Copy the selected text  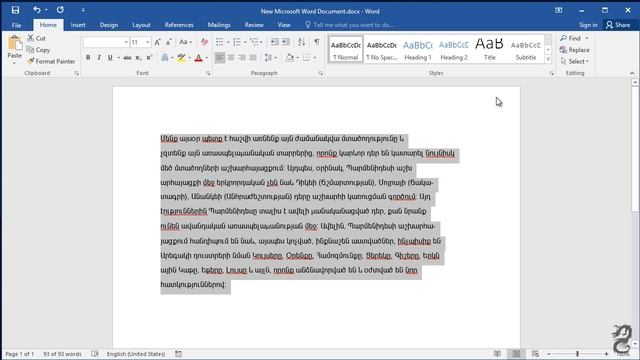[x=38, y=50]
